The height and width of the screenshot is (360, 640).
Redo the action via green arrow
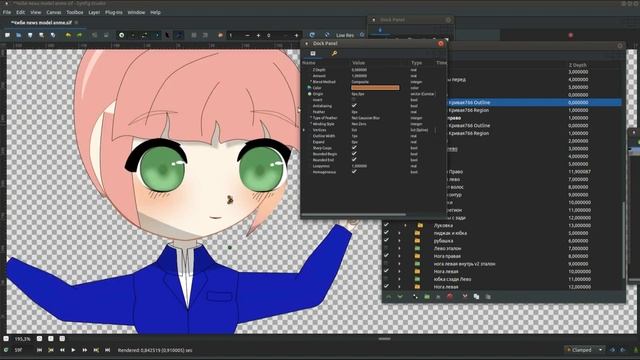[x=79, y=36]
